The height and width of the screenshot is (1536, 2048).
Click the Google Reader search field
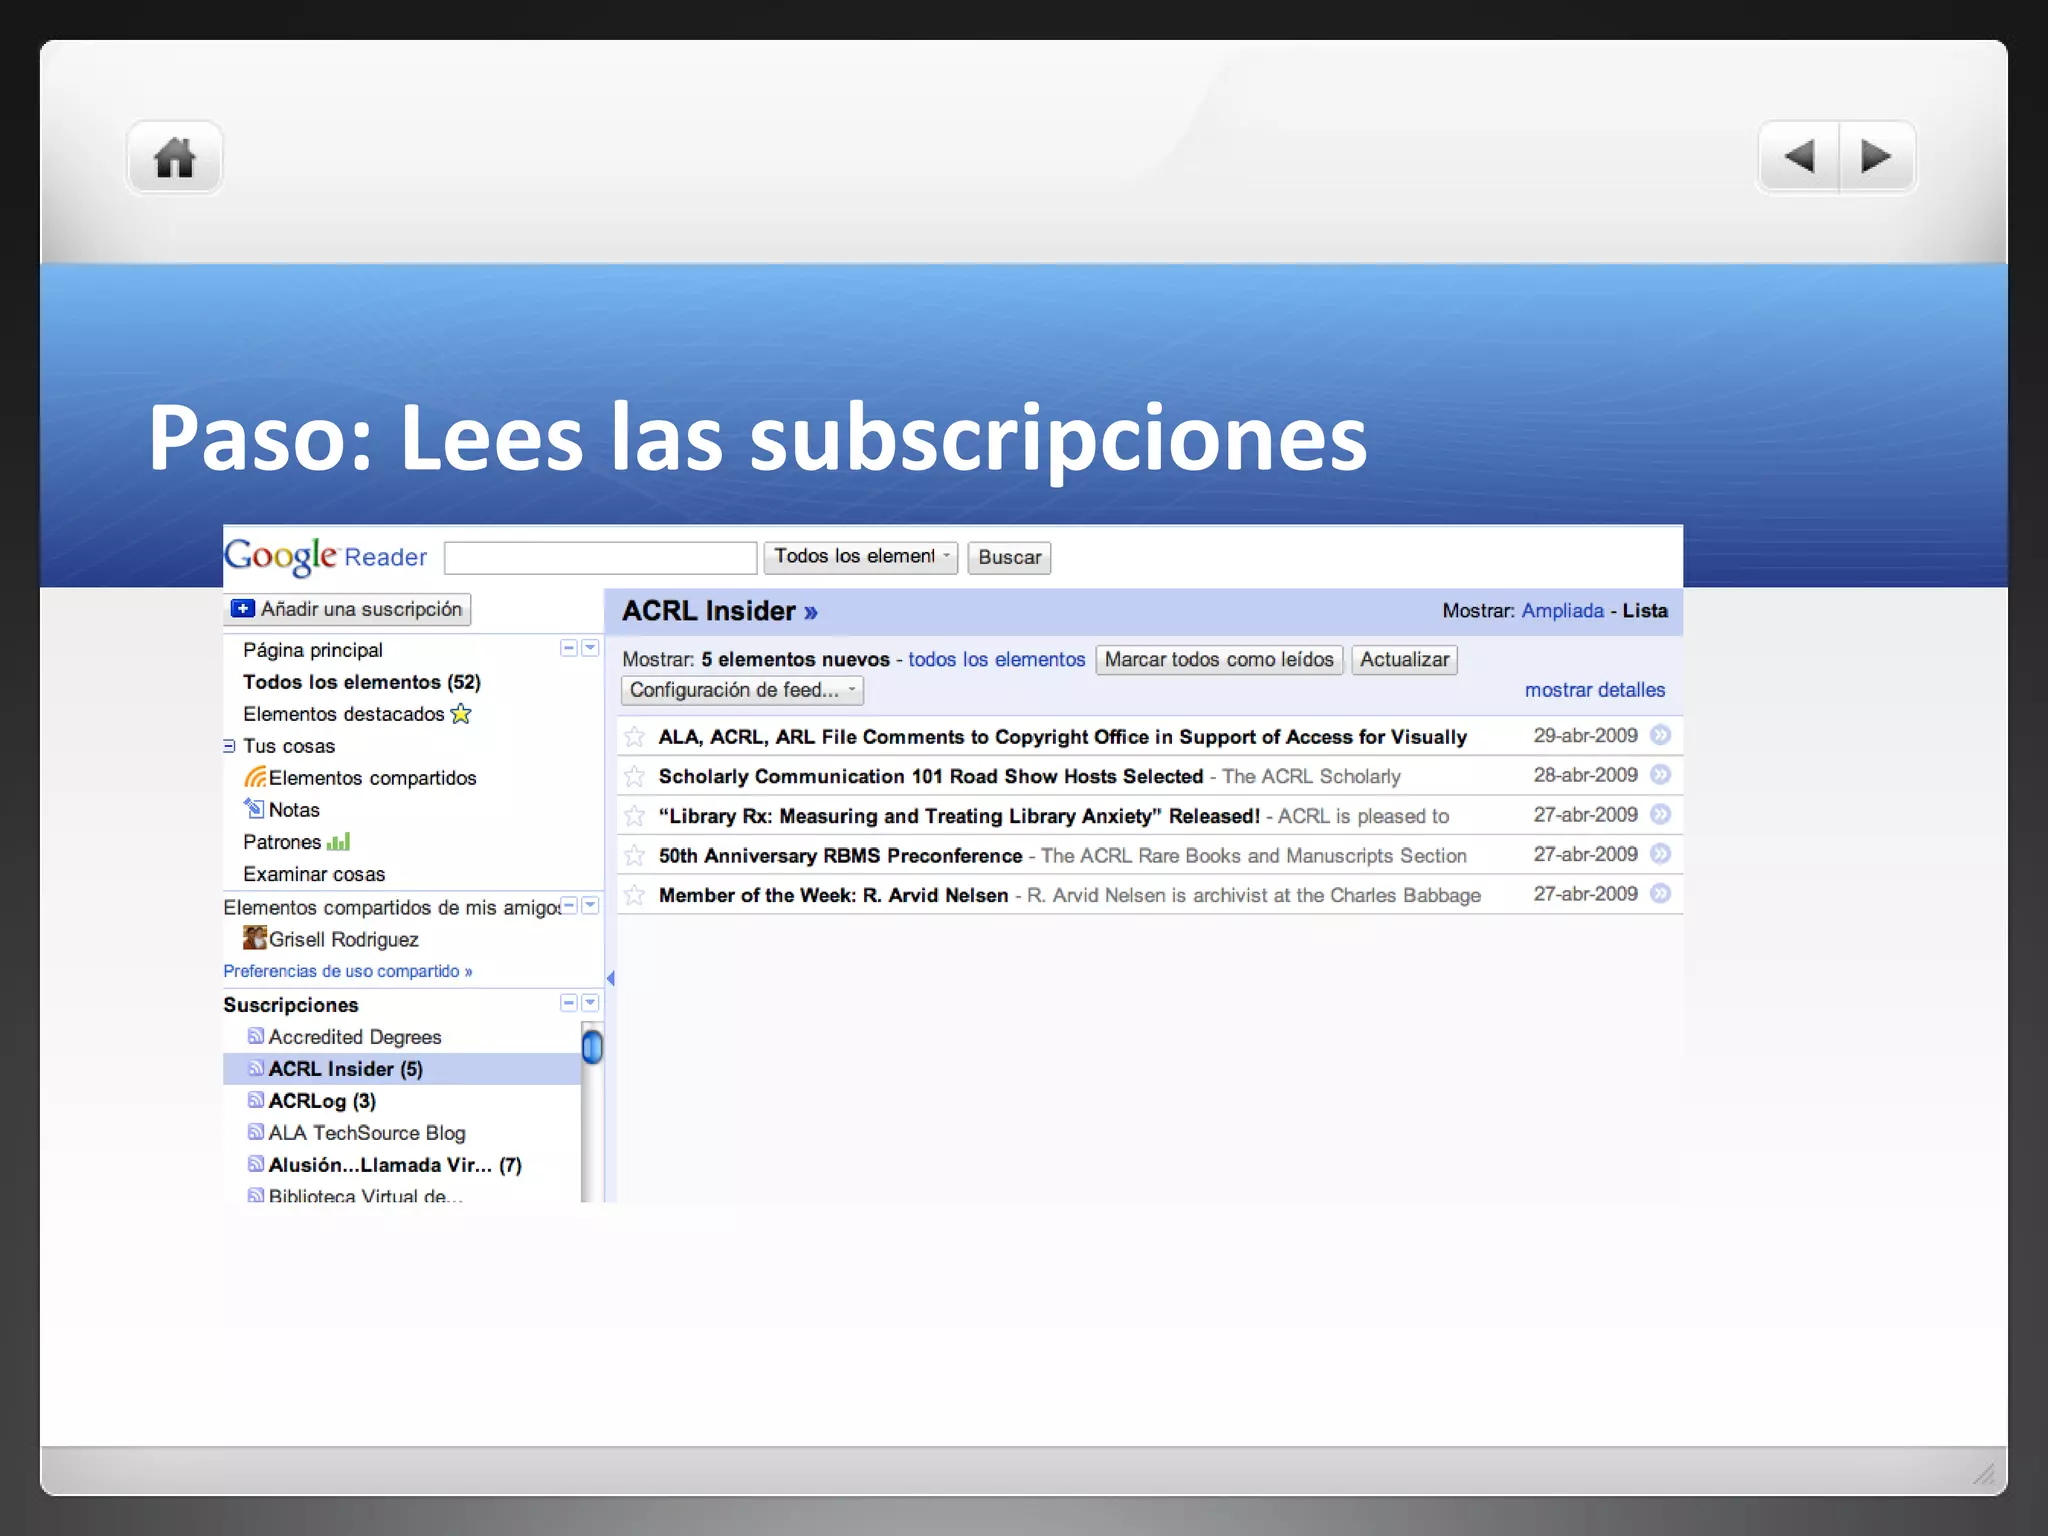coord(600,558)
